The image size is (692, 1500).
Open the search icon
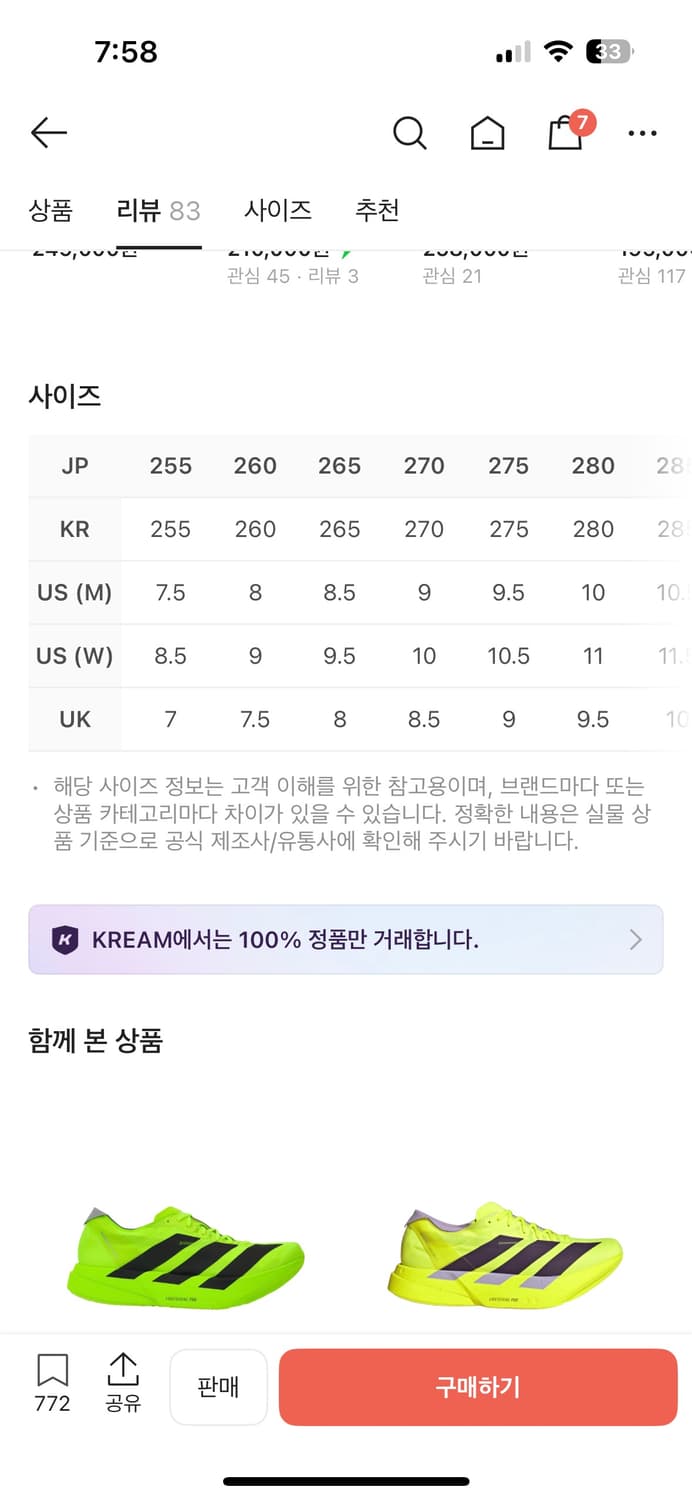click(x=410, y=132)
